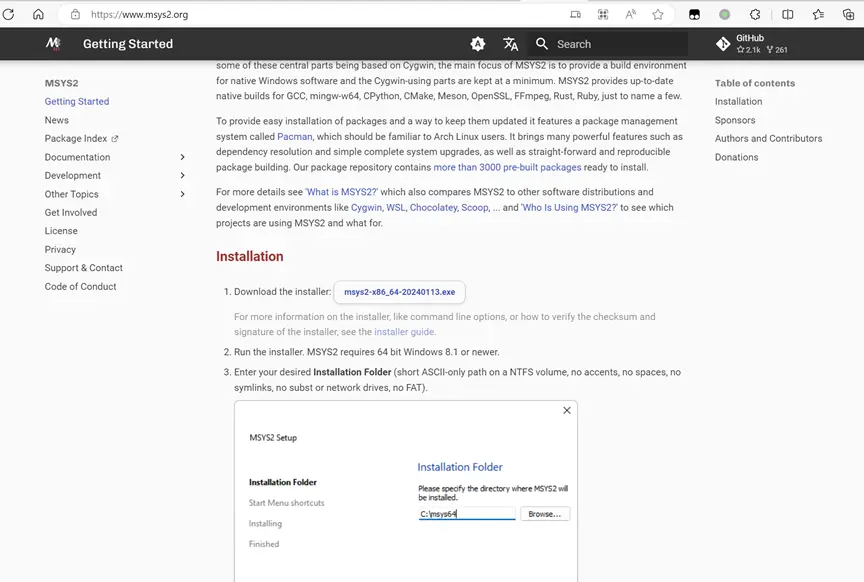The height and width of the screenshot is (582, 864).
Task: Open the browser extensions puzzle icon
Action: pos(755,15)
